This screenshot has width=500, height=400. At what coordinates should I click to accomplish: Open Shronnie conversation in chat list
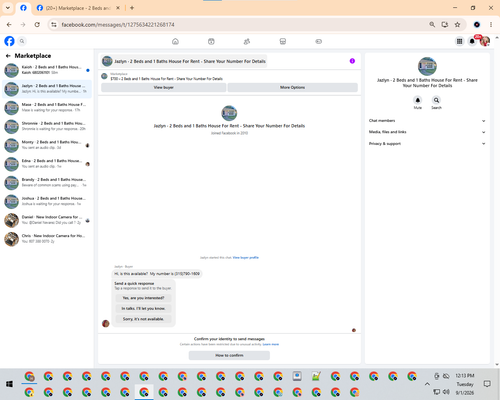pyautogui.click(x=47, y=126)
